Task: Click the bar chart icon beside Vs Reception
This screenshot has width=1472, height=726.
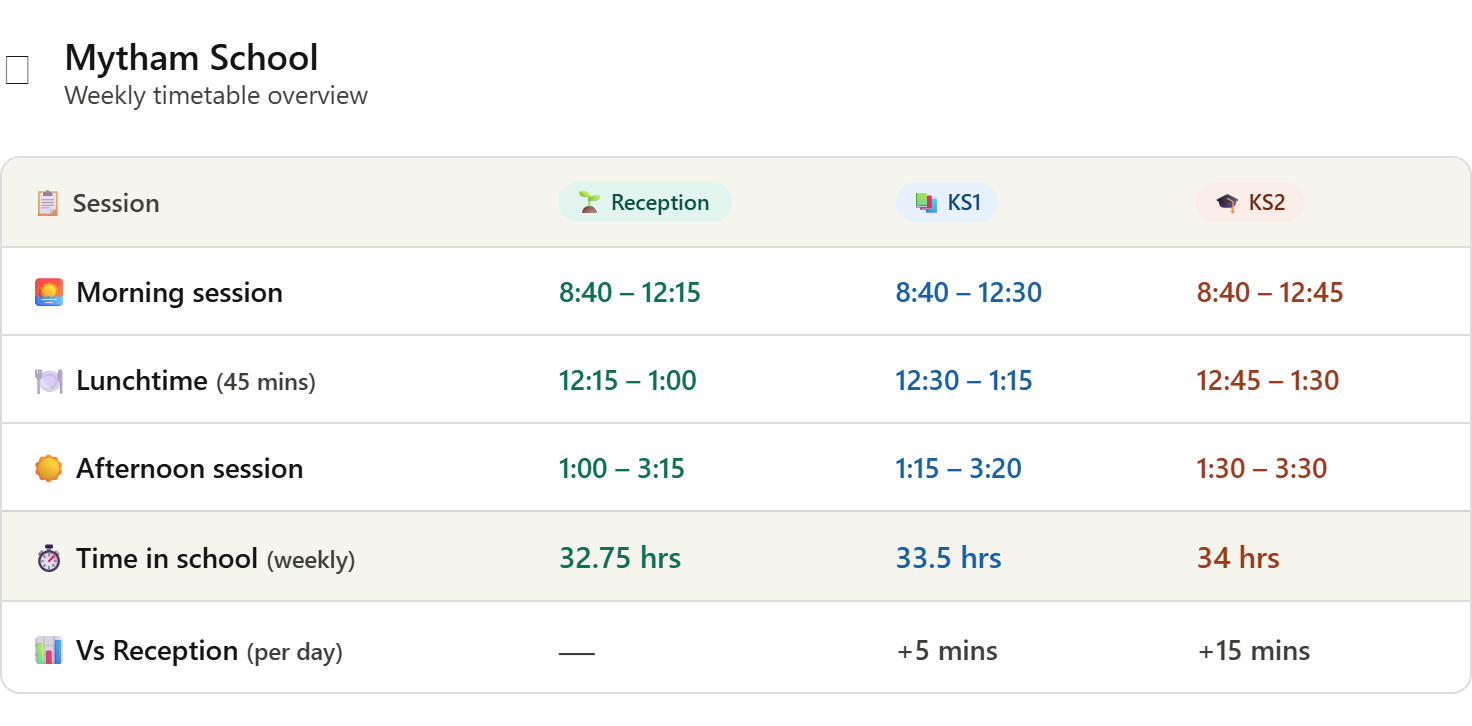Action: click(49, 651)
